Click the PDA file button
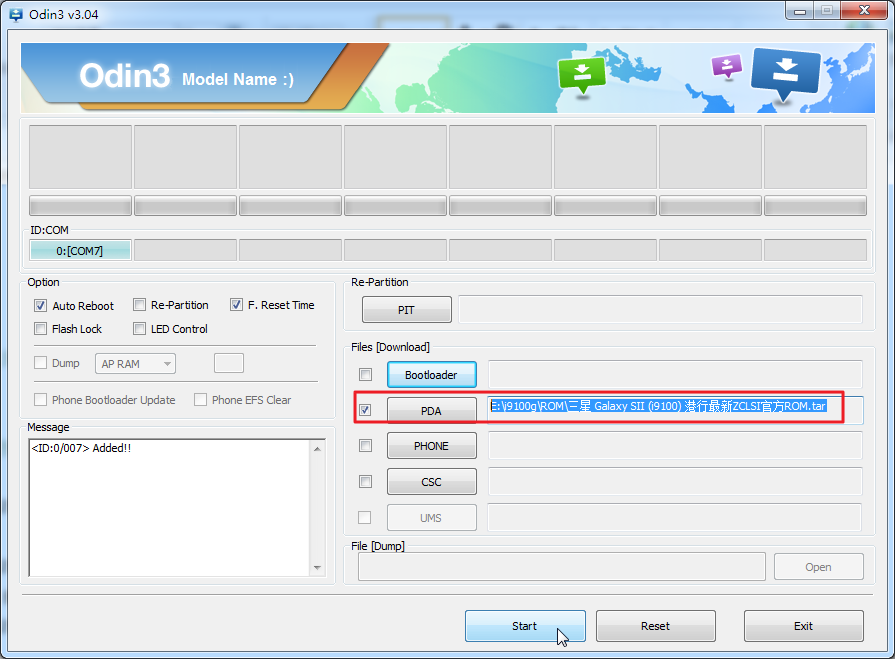895x659 pixels. click(x=432, y=411)
